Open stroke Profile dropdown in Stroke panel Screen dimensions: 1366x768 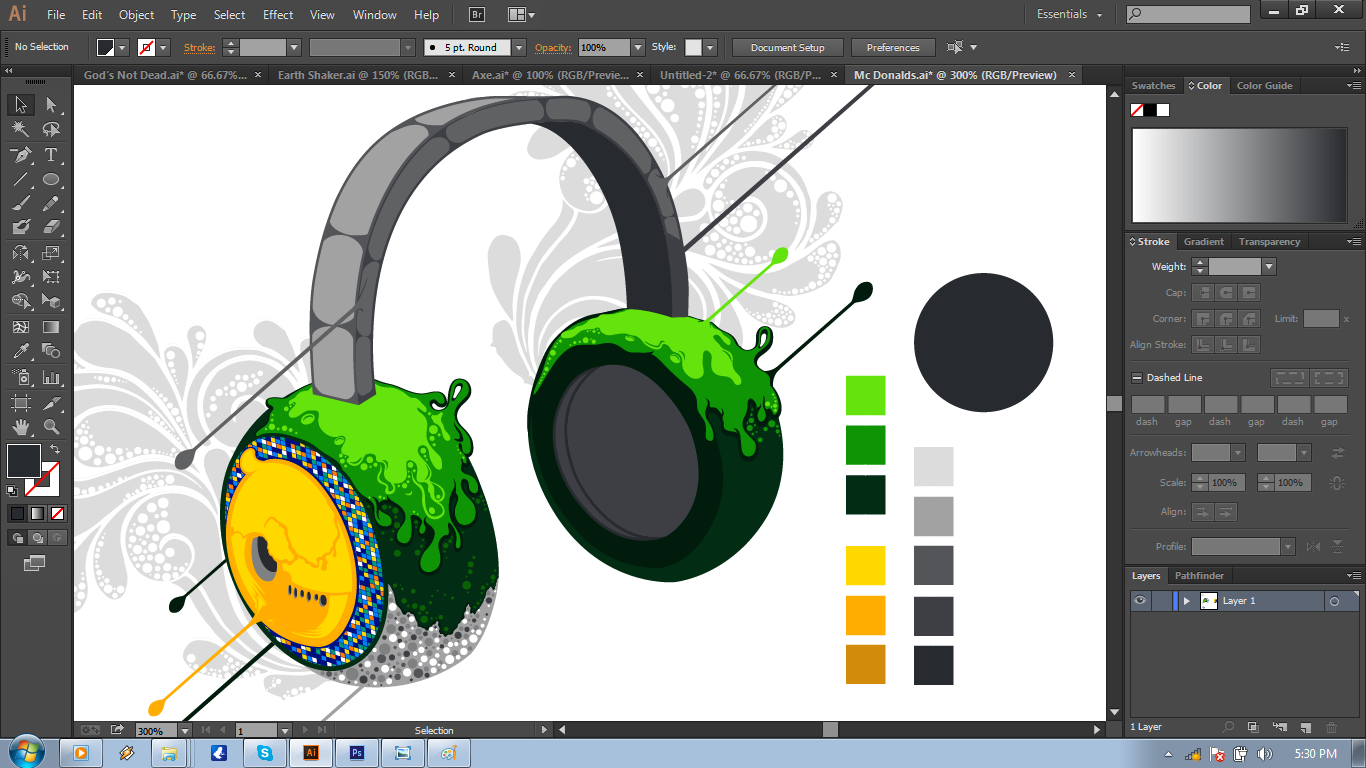point(1288,547)
